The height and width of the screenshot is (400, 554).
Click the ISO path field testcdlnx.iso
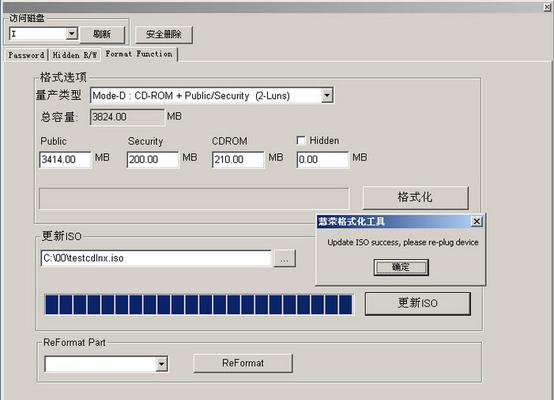(x=156, y=258)
